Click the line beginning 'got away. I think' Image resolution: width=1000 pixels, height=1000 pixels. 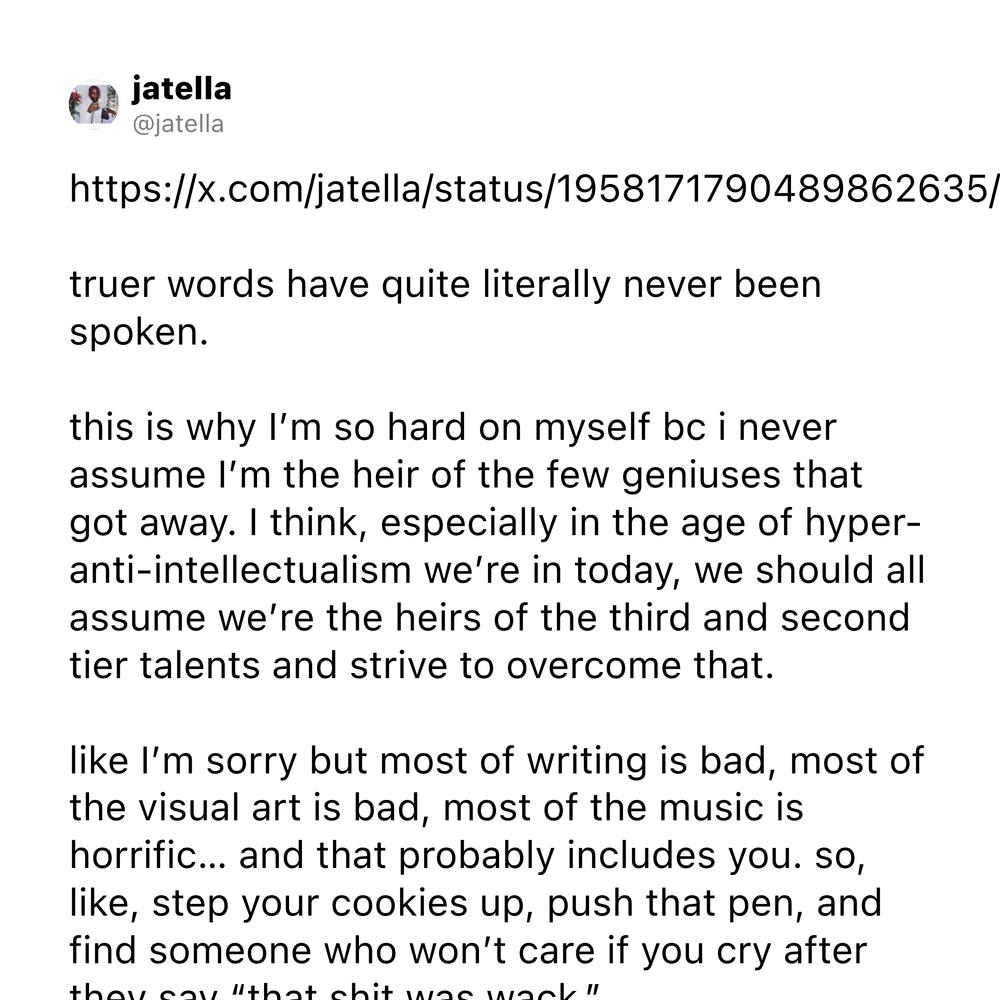pos(495,522)
